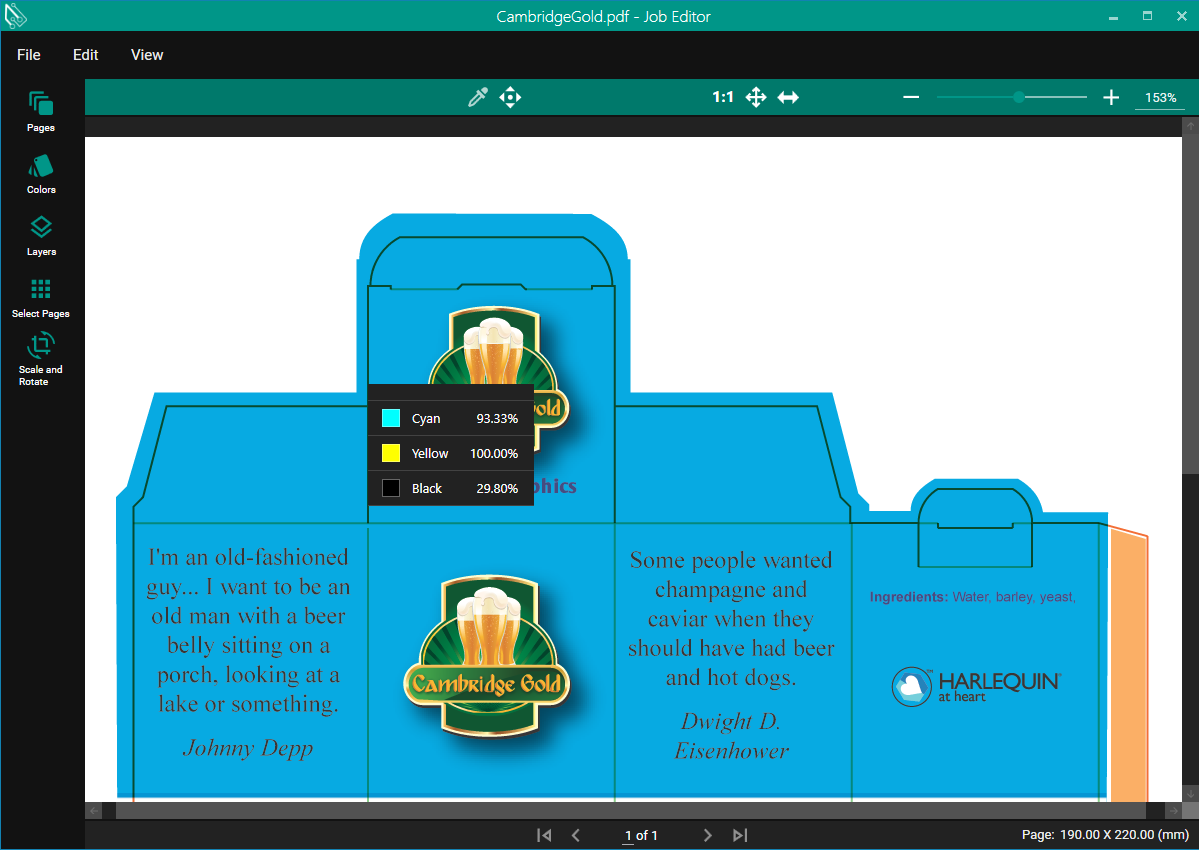This screenshot has width=1199, height=850.
Task: Click the fit to page icon
Action: [756, 97]
